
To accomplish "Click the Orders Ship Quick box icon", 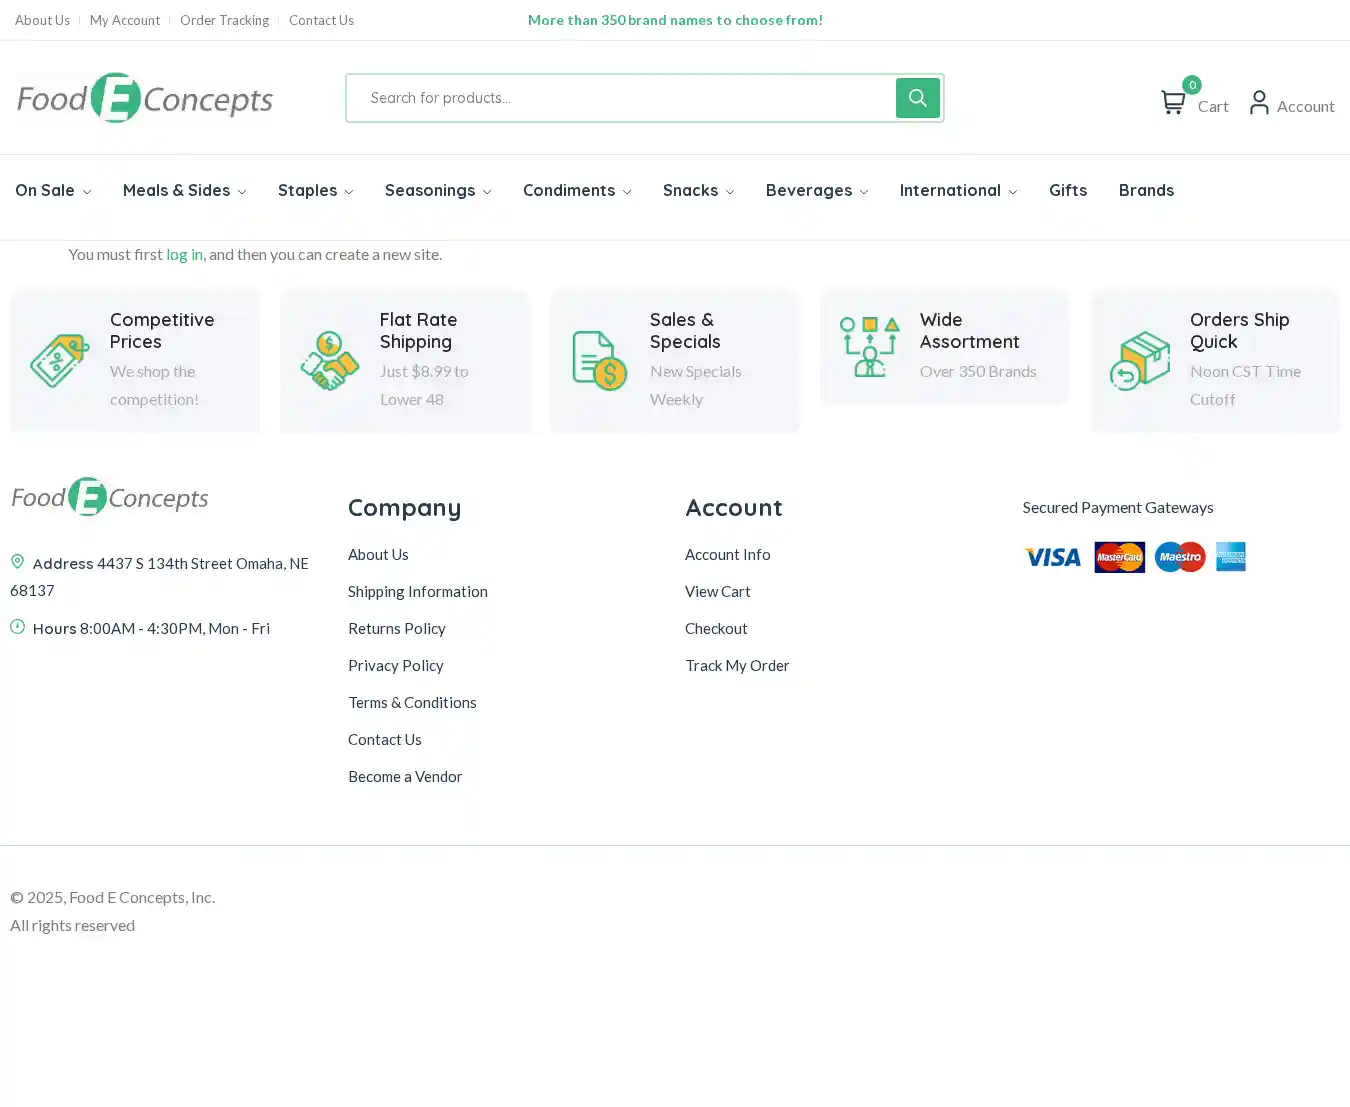I will [1139, 360].
